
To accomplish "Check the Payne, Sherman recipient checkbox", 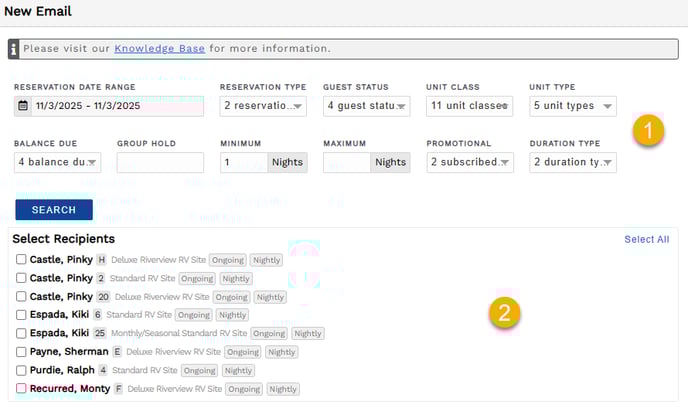I will coord(21,352).
